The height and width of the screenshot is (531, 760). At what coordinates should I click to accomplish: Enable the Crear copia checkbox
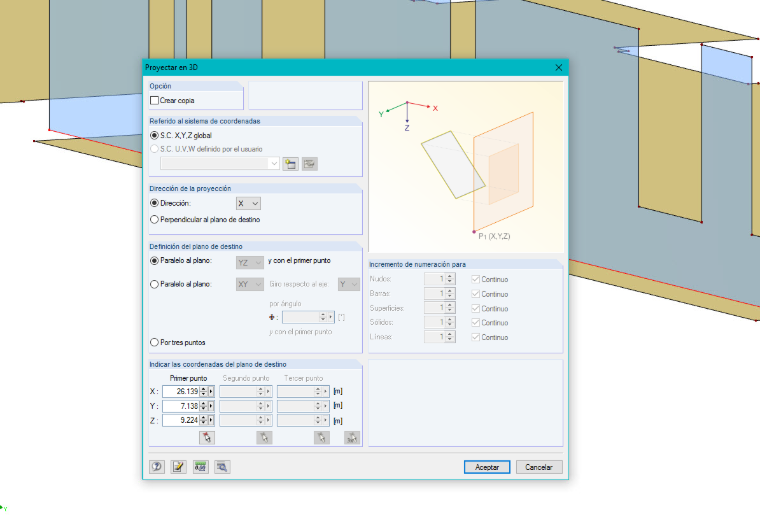(155, 100)
